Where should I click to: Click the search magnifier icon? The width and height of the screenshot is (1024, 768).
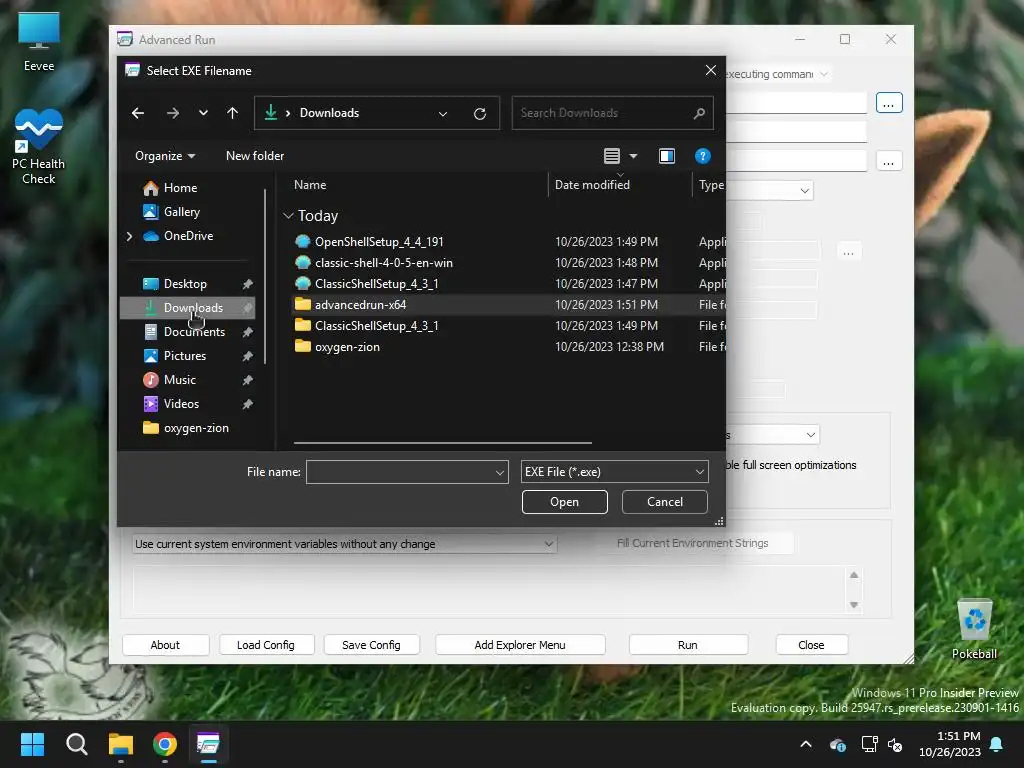[699, 113]
